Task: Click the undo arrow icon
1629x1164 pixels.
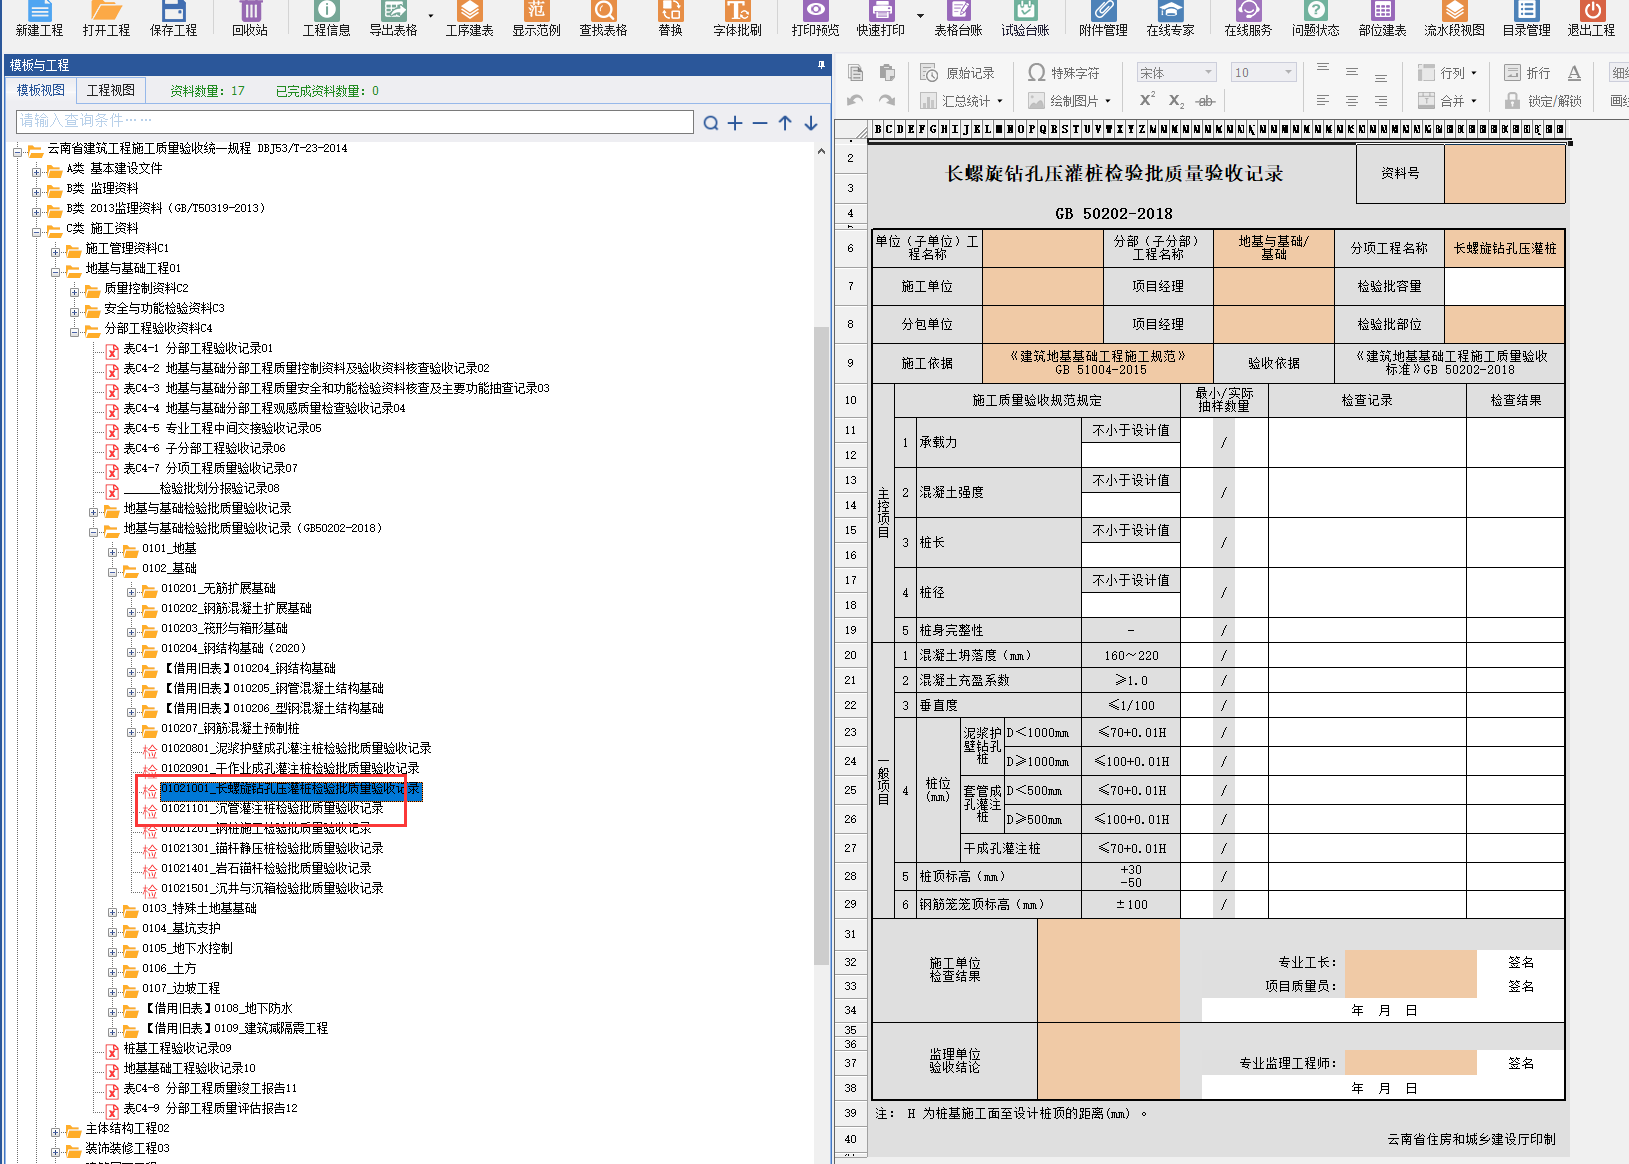Action: click(x=855, y=100)
